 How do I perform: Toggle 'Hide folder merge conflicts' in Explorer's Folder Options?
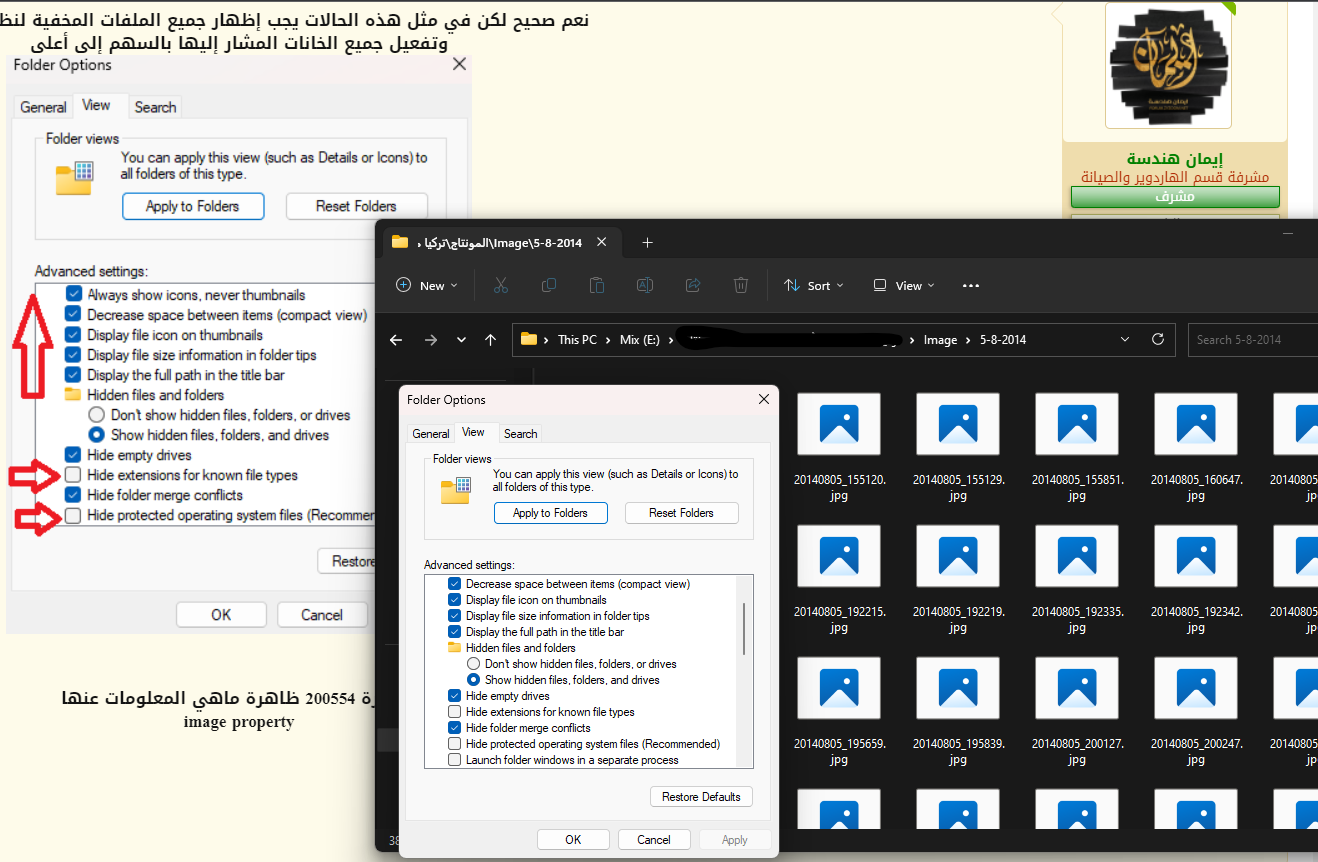click(x=455, y=728)
